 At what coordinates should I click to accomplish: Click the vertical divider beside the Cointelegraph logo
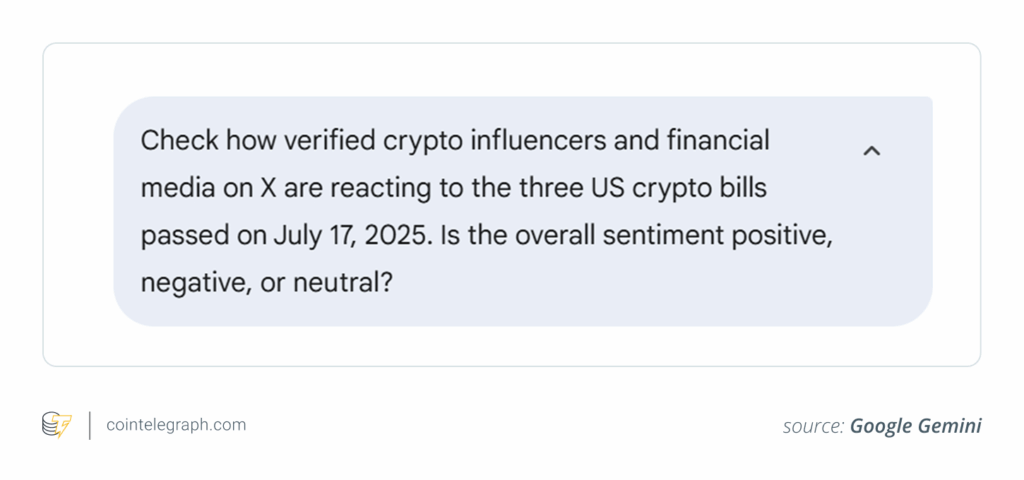click(x=89, y=425)
